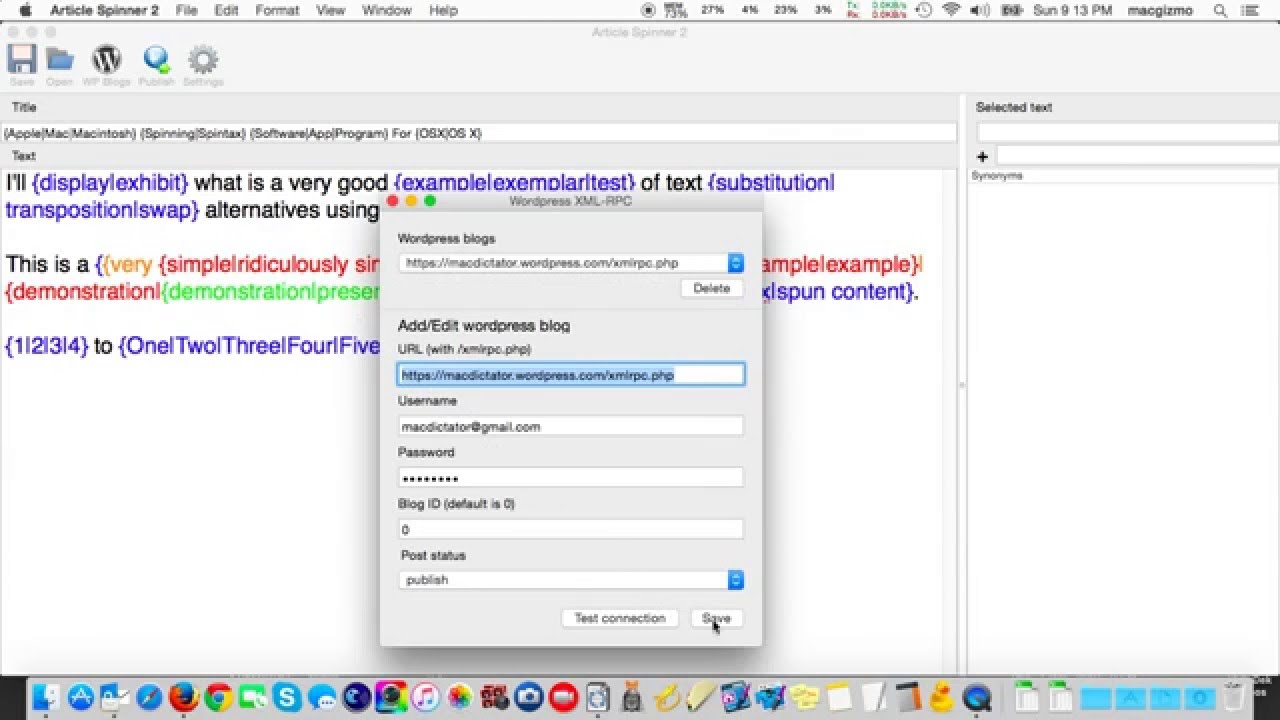Open Spotlight search in the menu bar
Screen dimensions: 1280x720
(x=1220, y=10)
